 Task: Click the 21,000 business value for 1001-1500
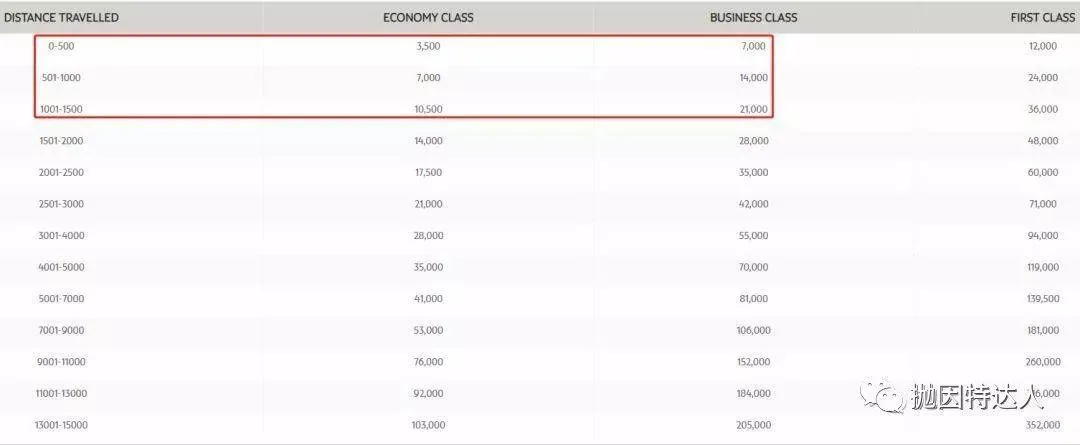(x=754, y=109)
